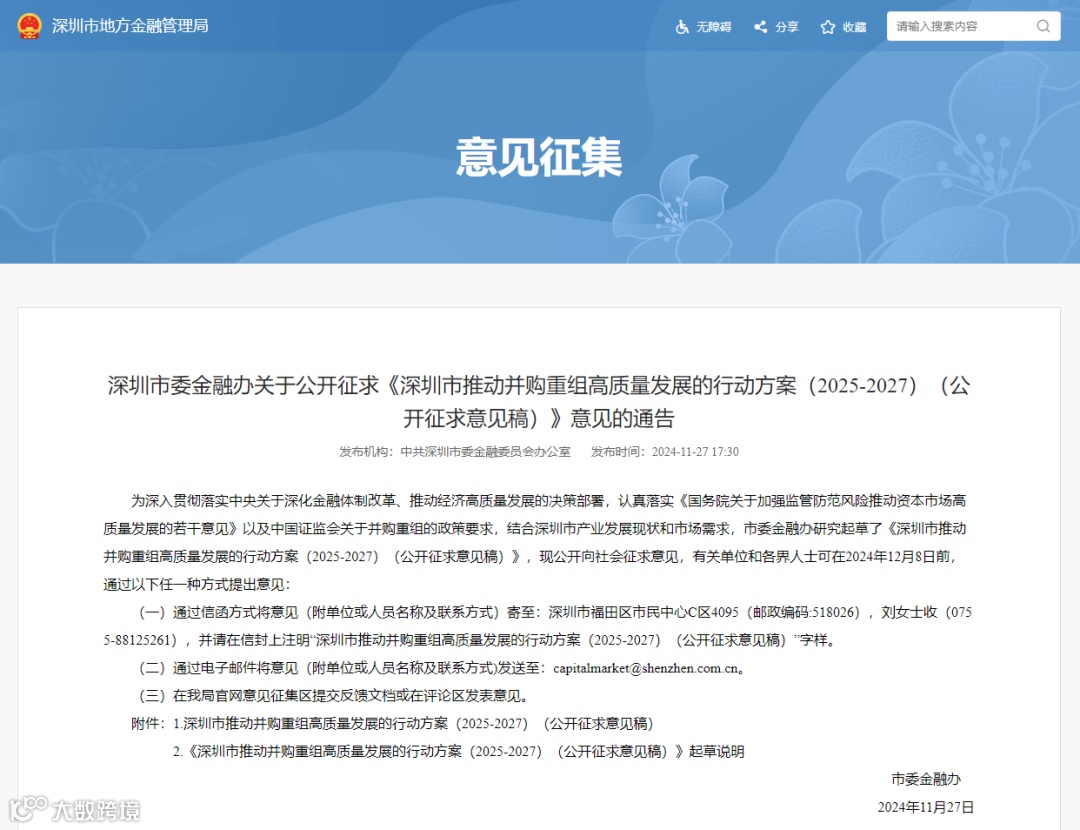Click the date 2024年11月27日 at the bottom
The height and width of the screenshot is (830, 1080).
(x=926, y=807)
